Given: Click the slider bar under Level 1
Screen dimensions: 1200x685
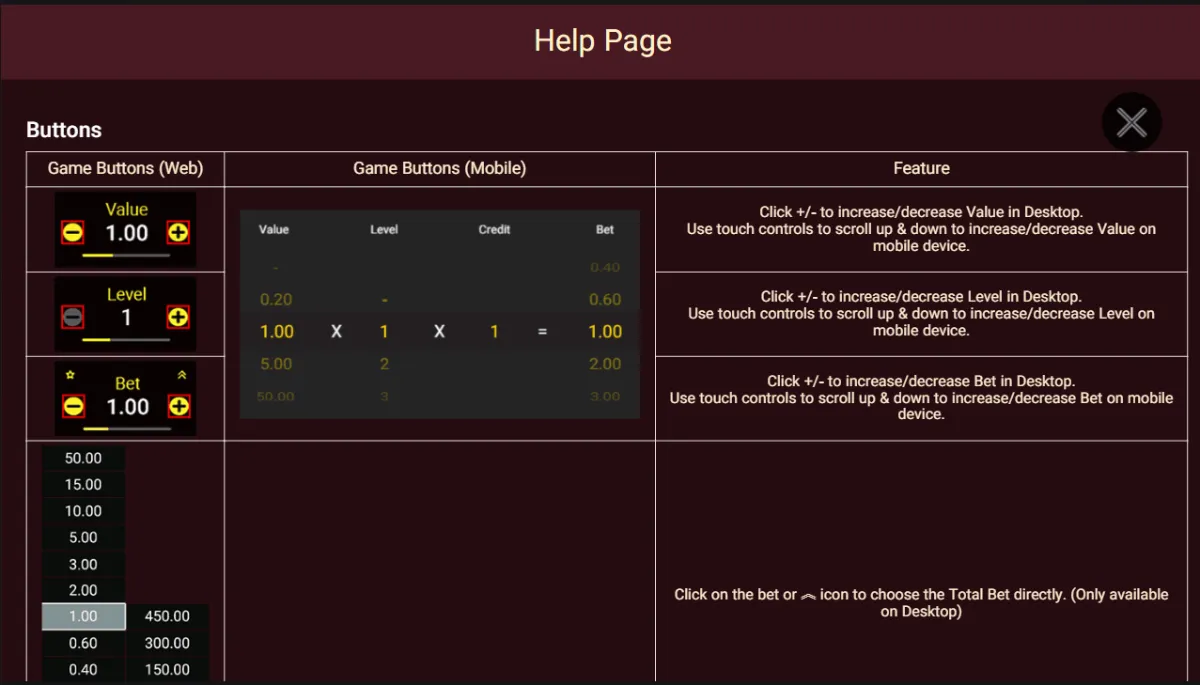Looking at the screenshot, I should (x=126, y=340).
